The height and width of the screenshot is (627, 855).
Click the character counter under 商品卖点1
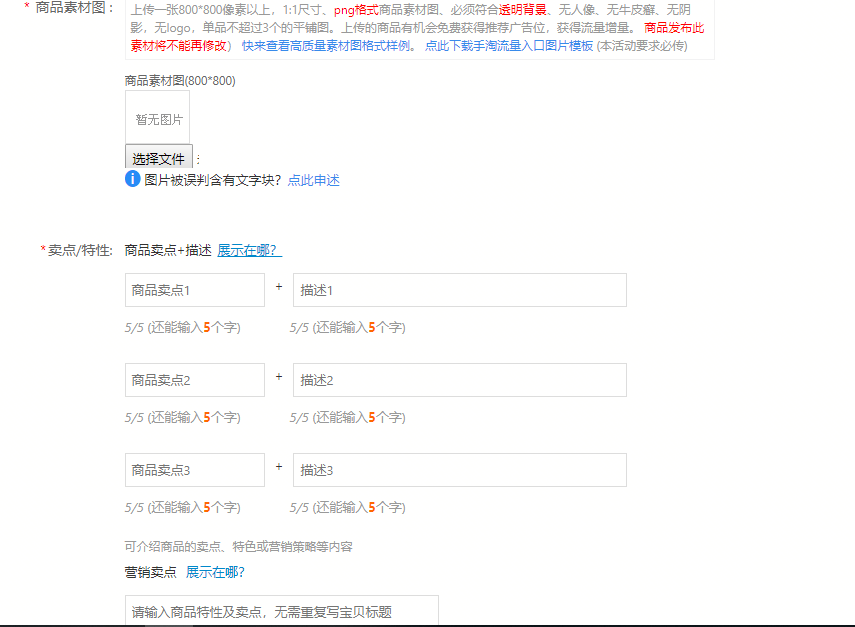tap(183, 327)
